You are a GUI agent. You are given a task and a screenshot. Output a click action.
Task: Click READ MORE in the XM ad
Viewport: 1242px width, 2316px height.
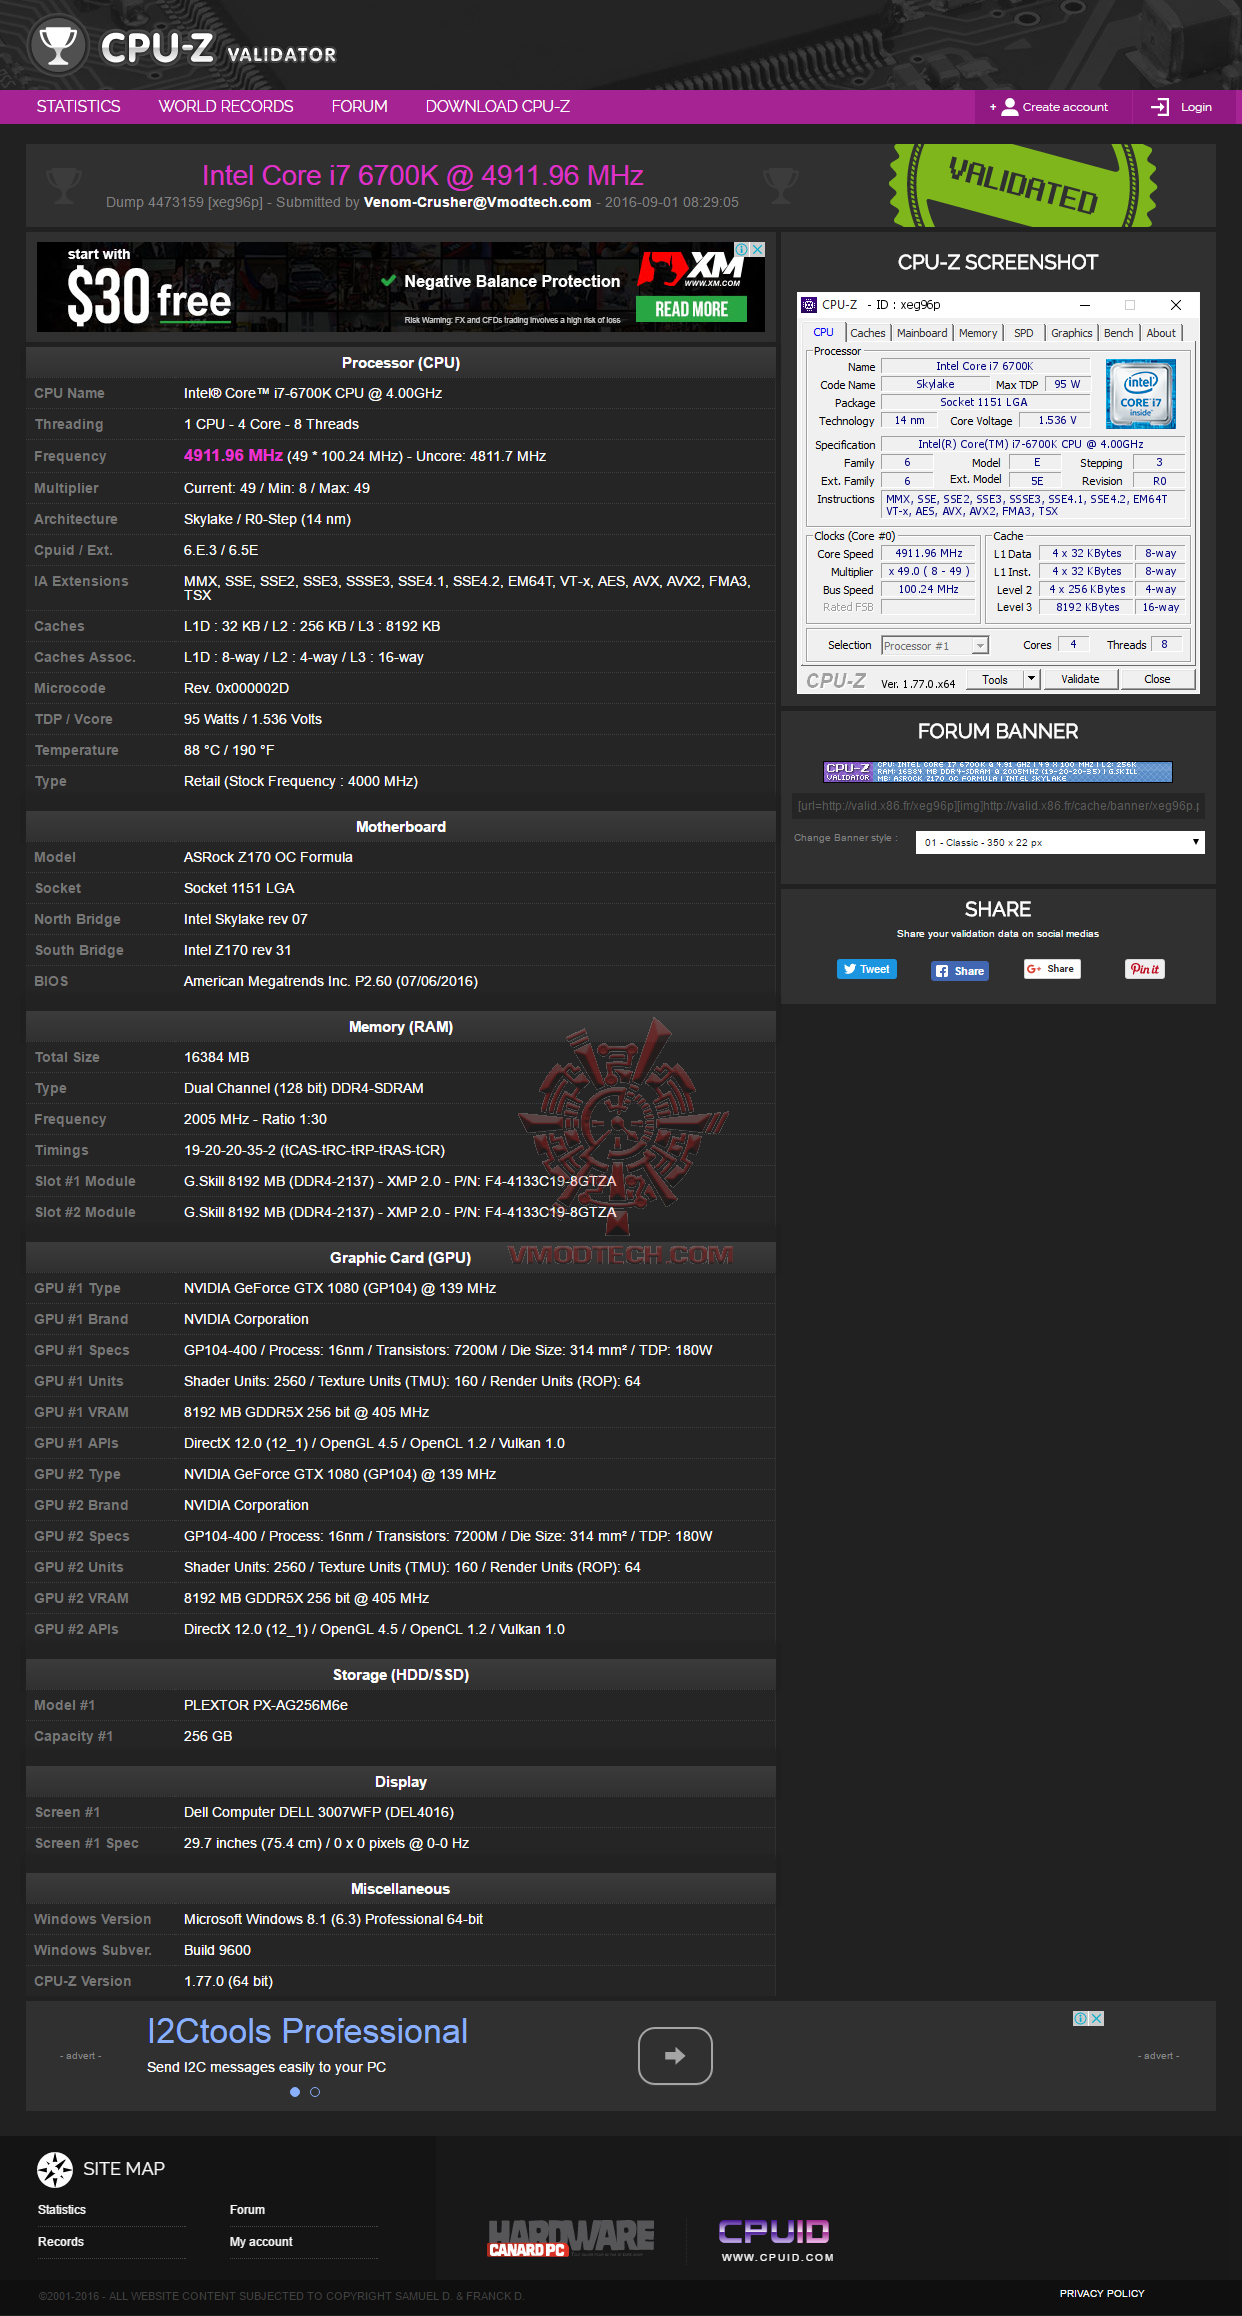[691, 309]
